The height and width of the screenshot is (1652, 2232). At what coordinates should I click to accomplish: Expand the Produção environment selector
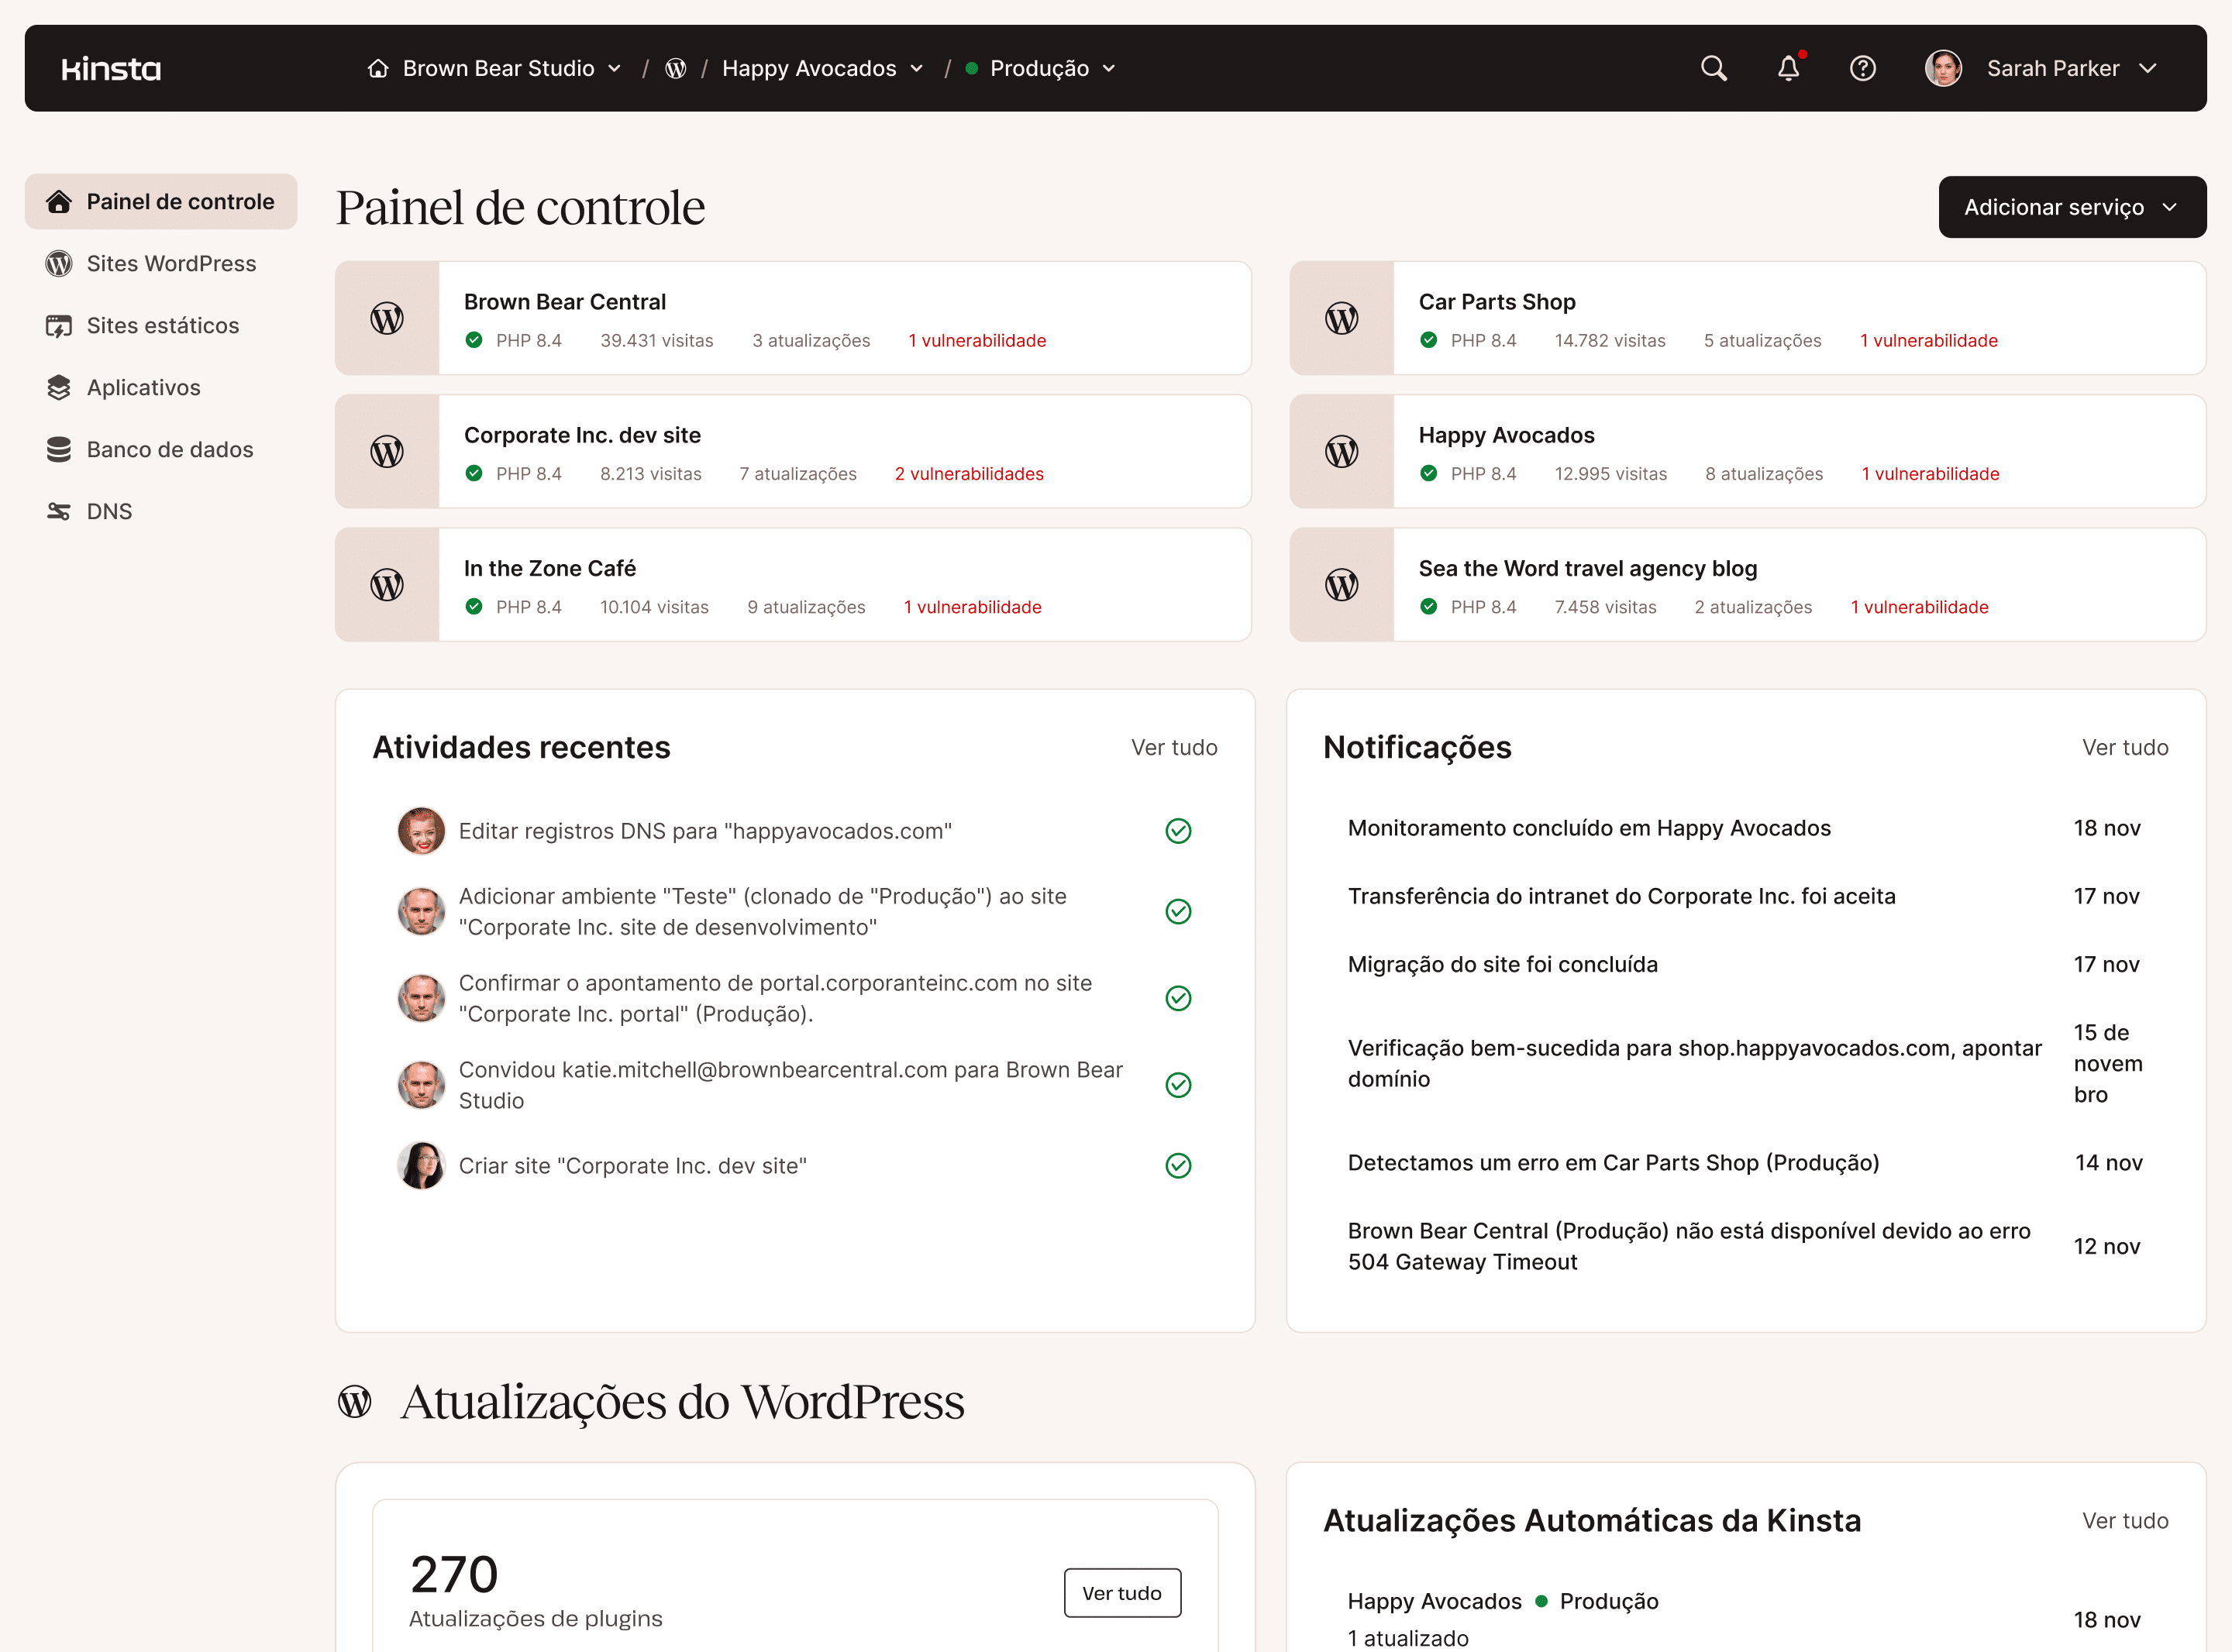1109,68
